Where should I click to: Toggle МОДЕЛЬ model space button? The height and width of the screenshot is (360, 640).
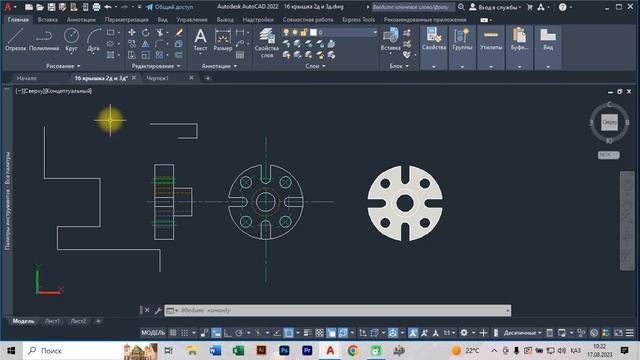click(x=153, y=333)
